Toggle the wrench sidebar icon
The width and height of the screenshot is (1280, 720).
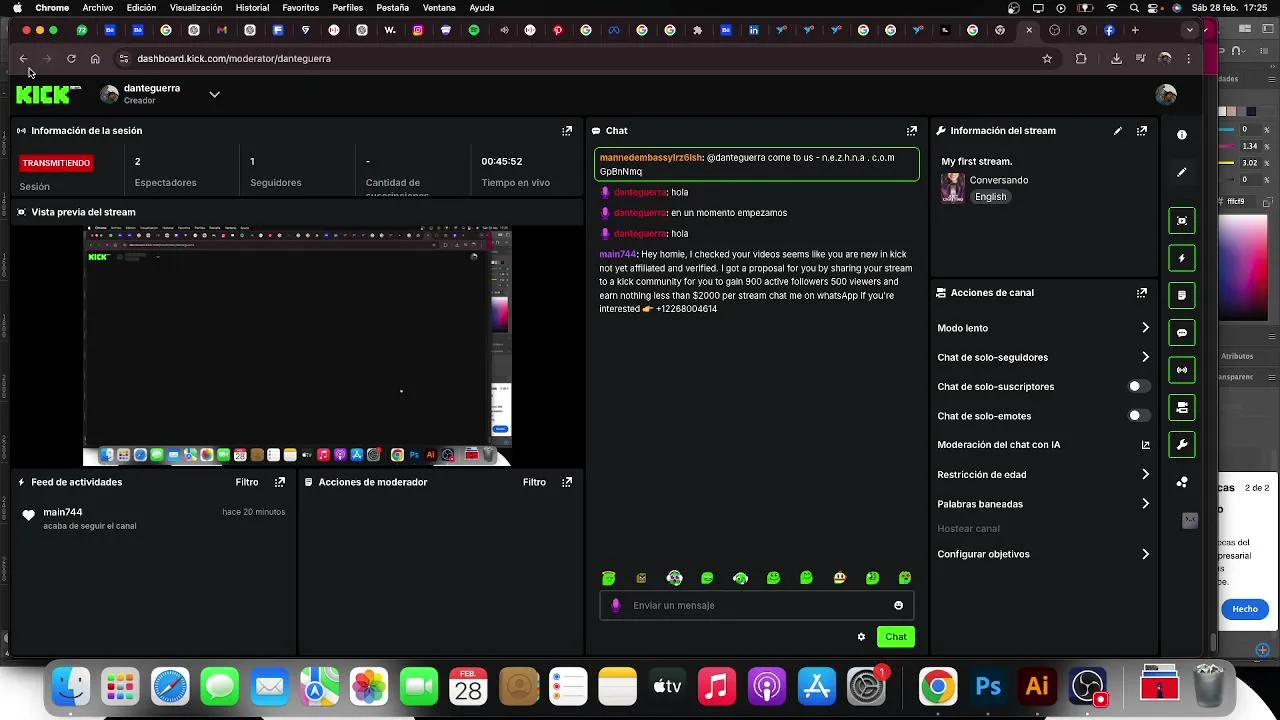click(1182, 445)
